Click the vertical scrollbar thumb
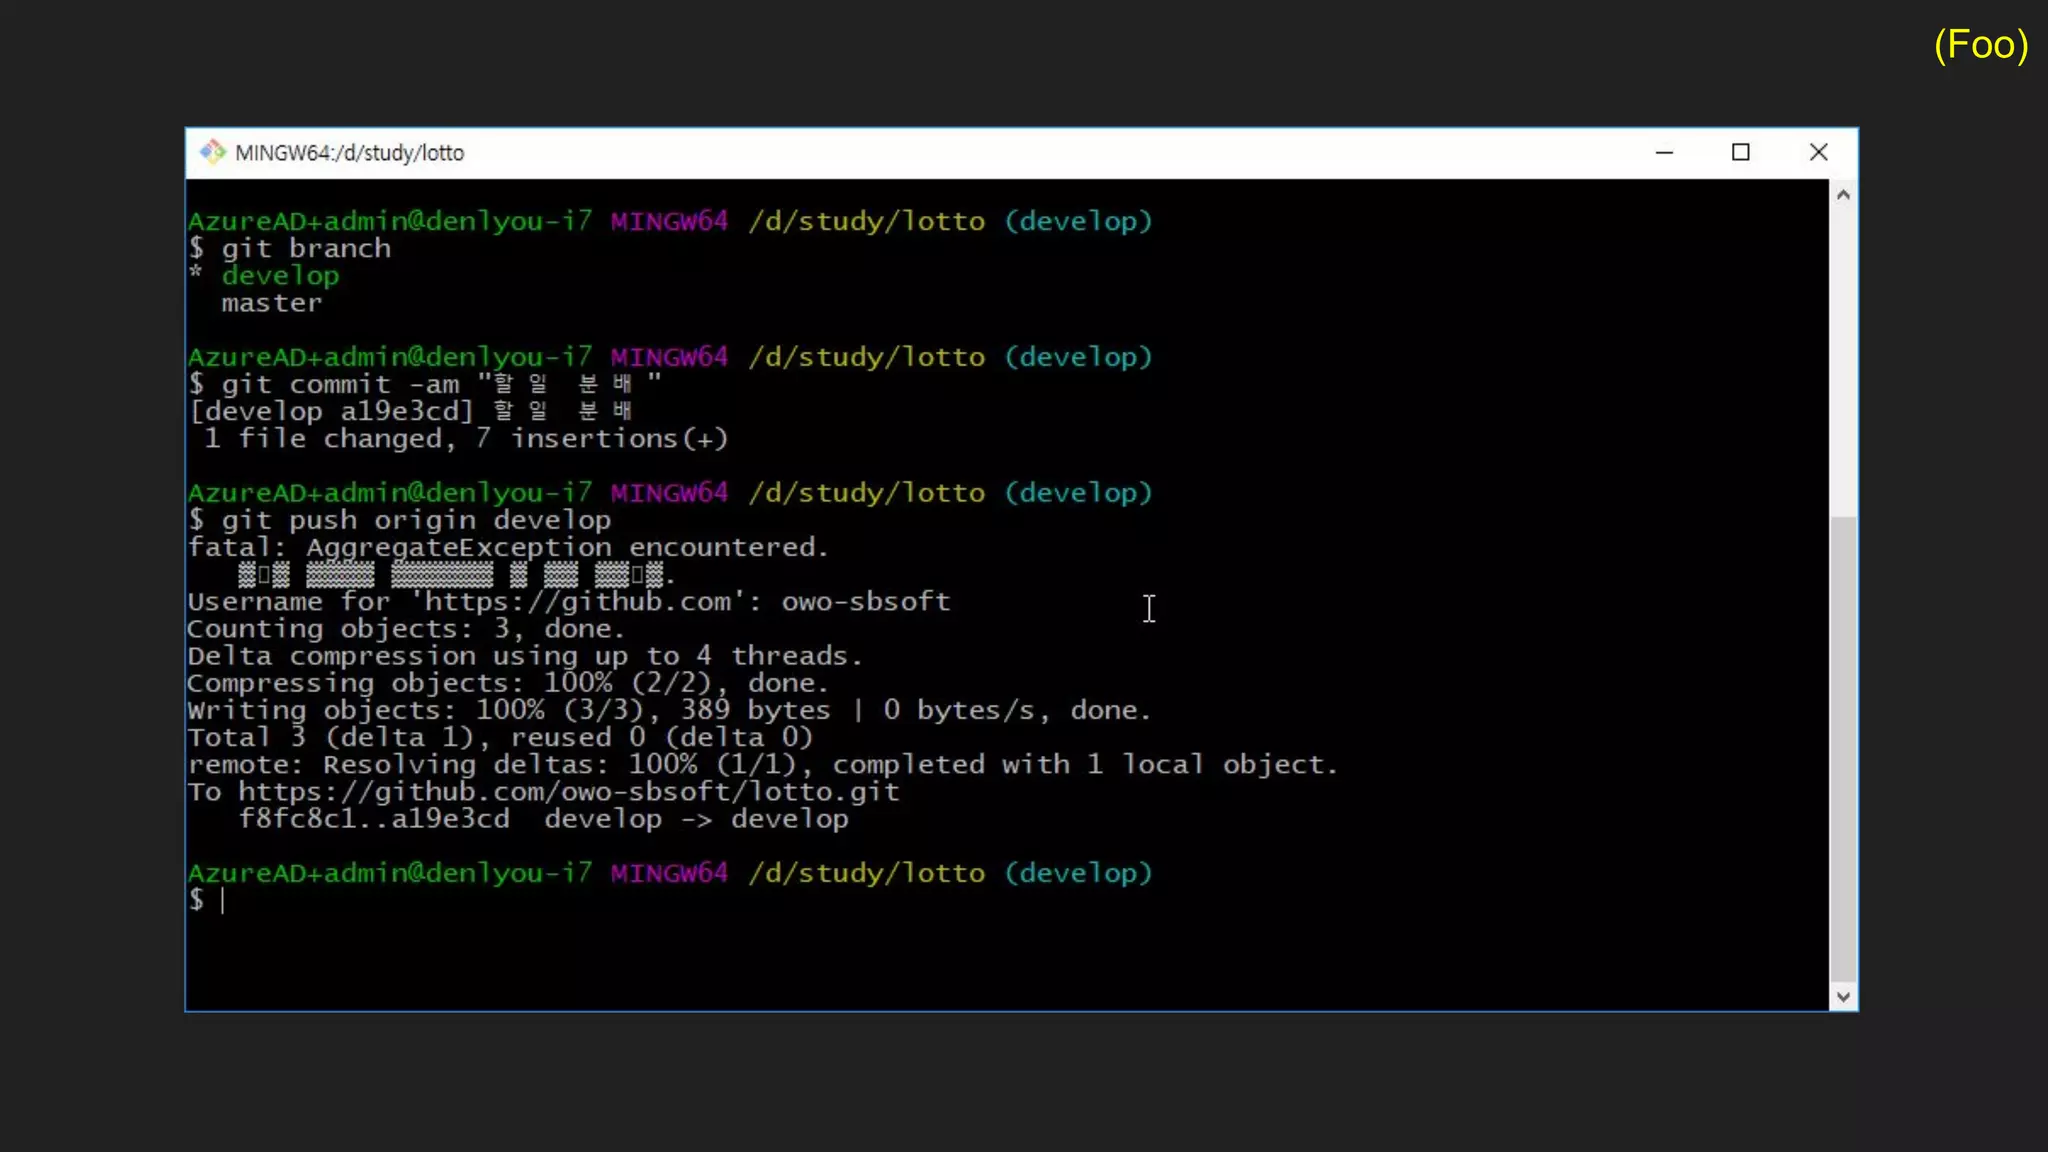This screenshot has height=1152, width=2048. pos(1843,750)
